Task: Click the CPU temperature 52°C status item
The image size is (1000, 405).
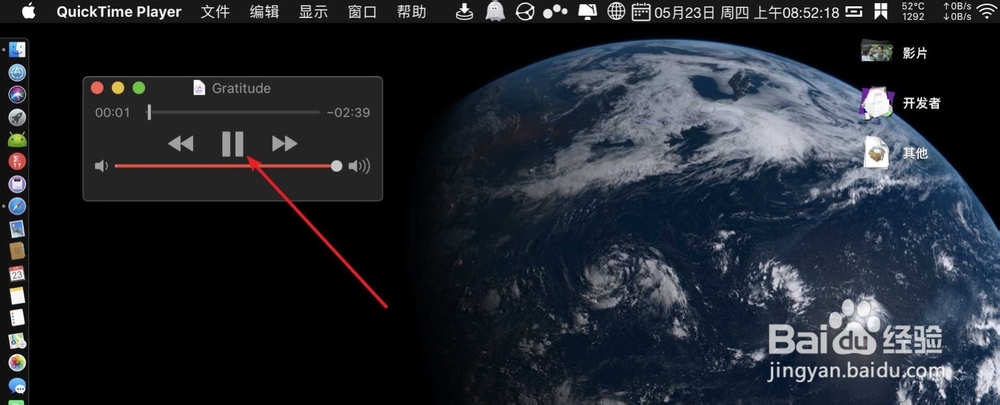Action: click(913, 11)
